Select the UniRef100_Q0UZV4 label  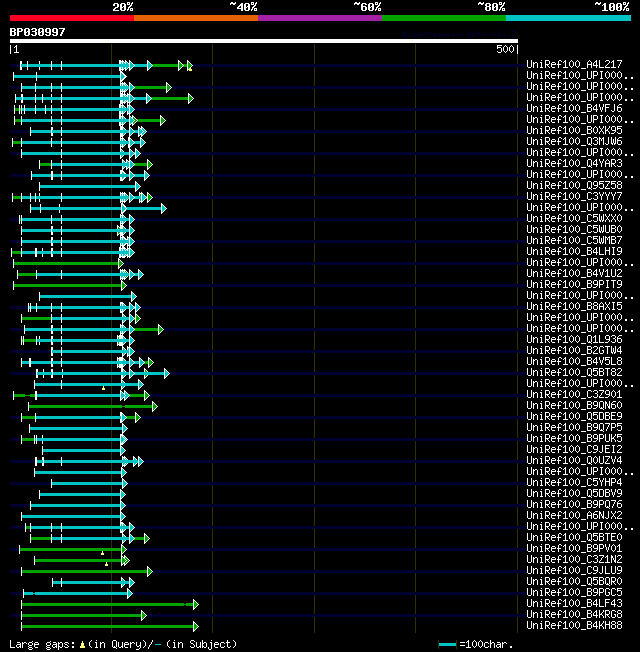tap(574, 460)
